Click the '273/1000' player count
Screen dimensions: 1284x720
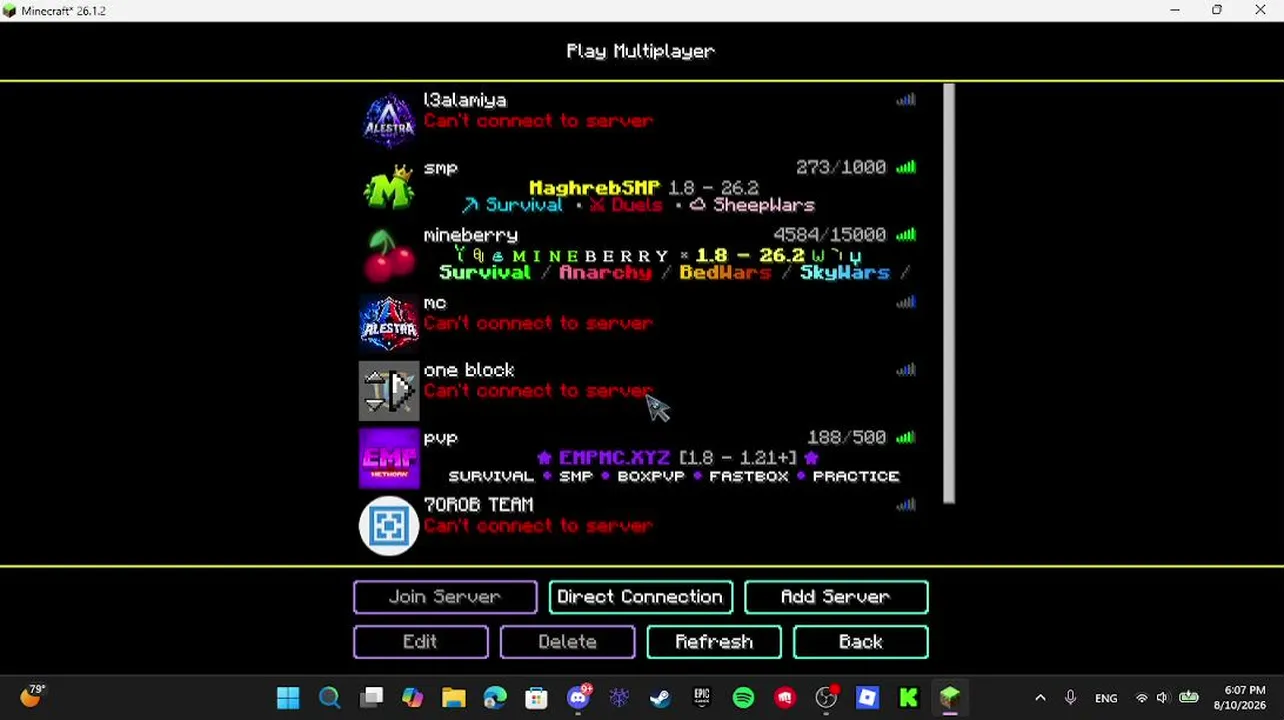point(841,167)
